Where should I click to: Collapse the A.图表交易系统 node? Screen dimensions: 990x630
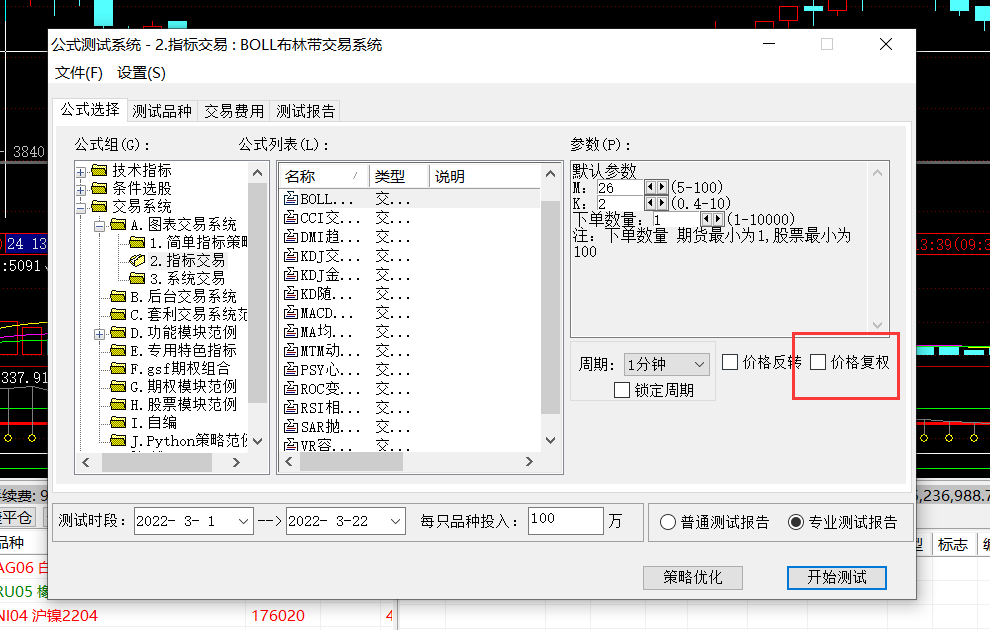click(x=99, y=226)
